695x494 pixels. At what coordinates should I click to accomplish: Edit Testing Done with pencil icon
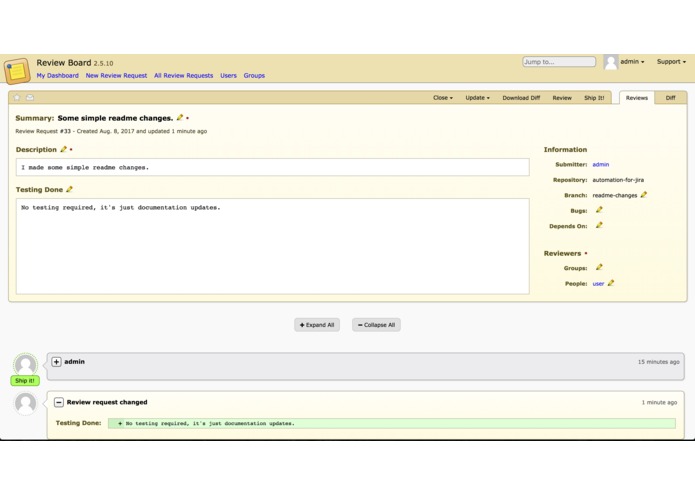click(x=69, y=189)
